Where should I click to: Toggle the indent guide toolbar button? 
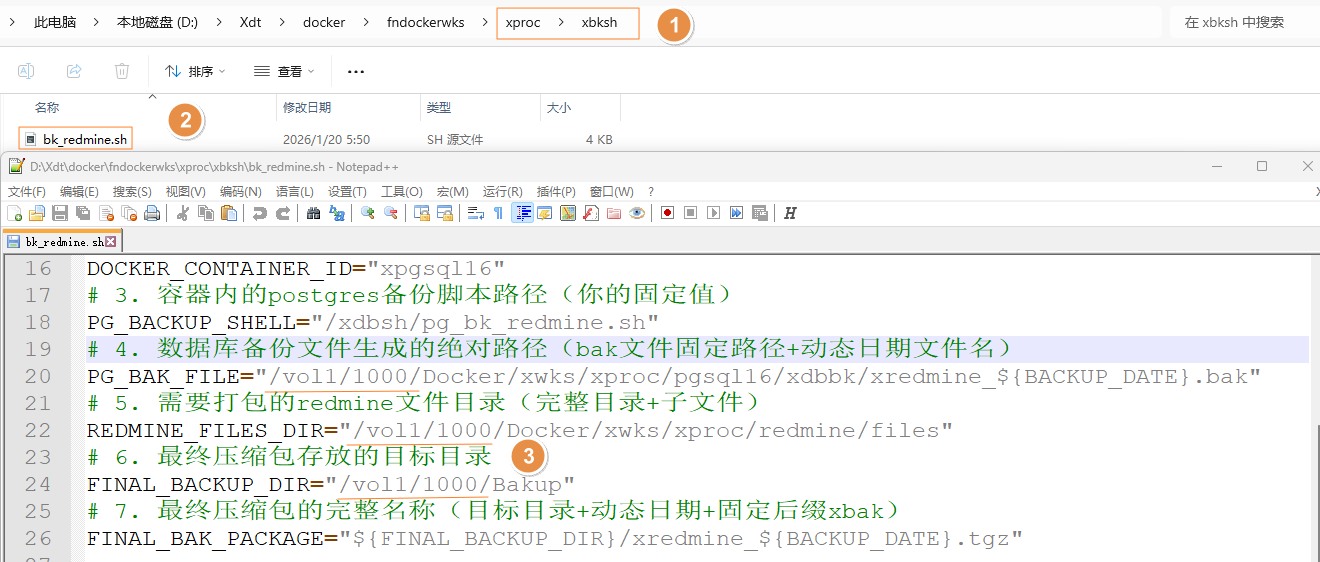[x=522, y=213]
